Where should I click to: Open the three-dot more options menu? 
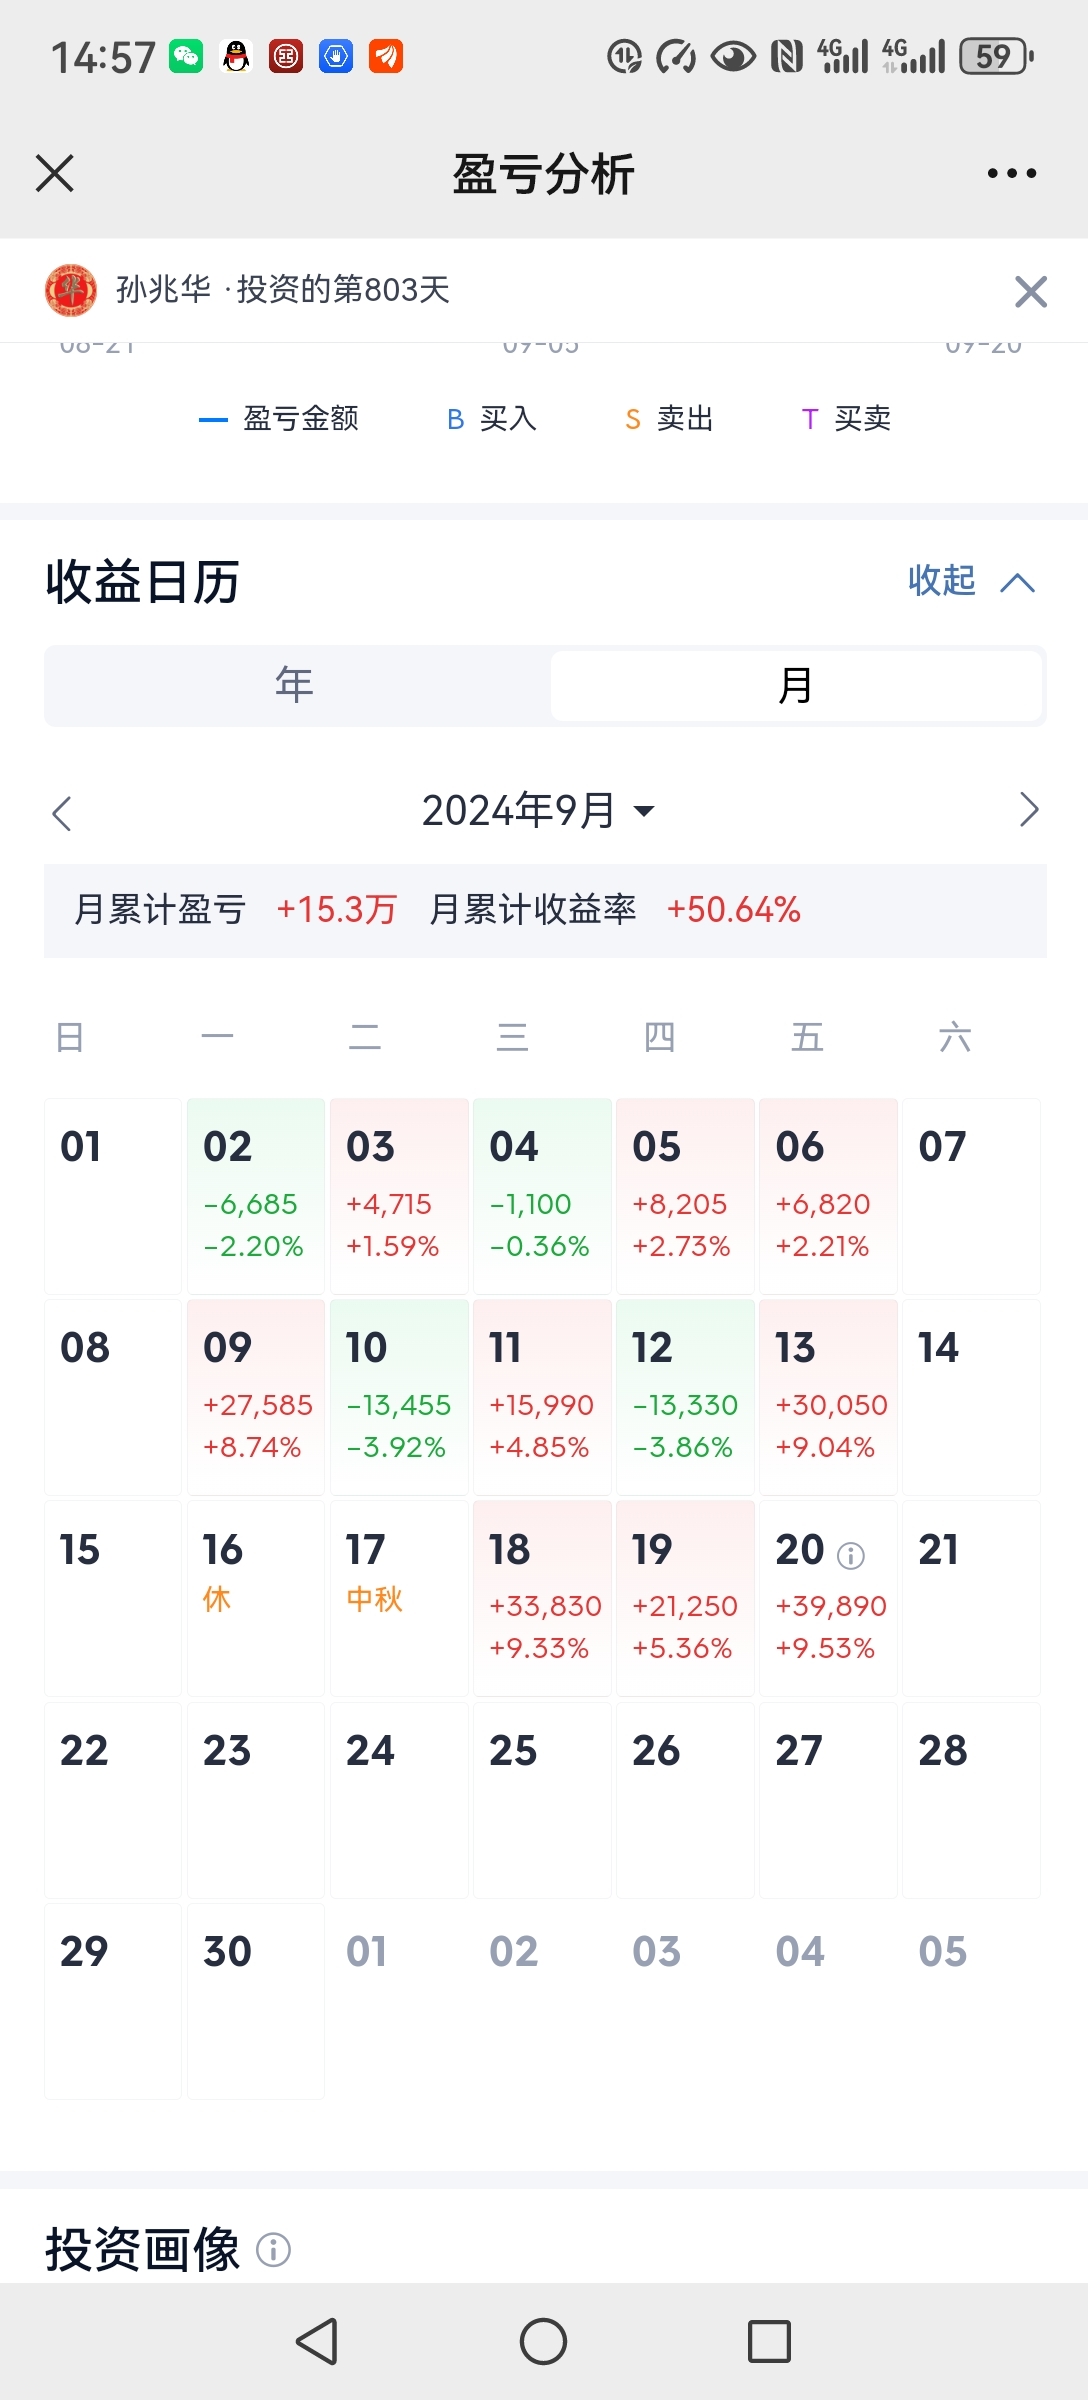coord(1011,173)
